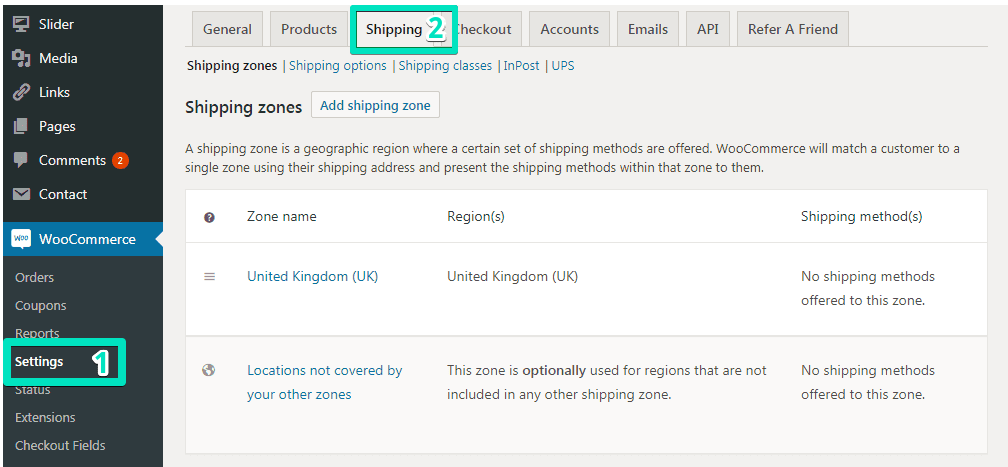Open Orders in the WooCommerce submenu

[35, 277]
